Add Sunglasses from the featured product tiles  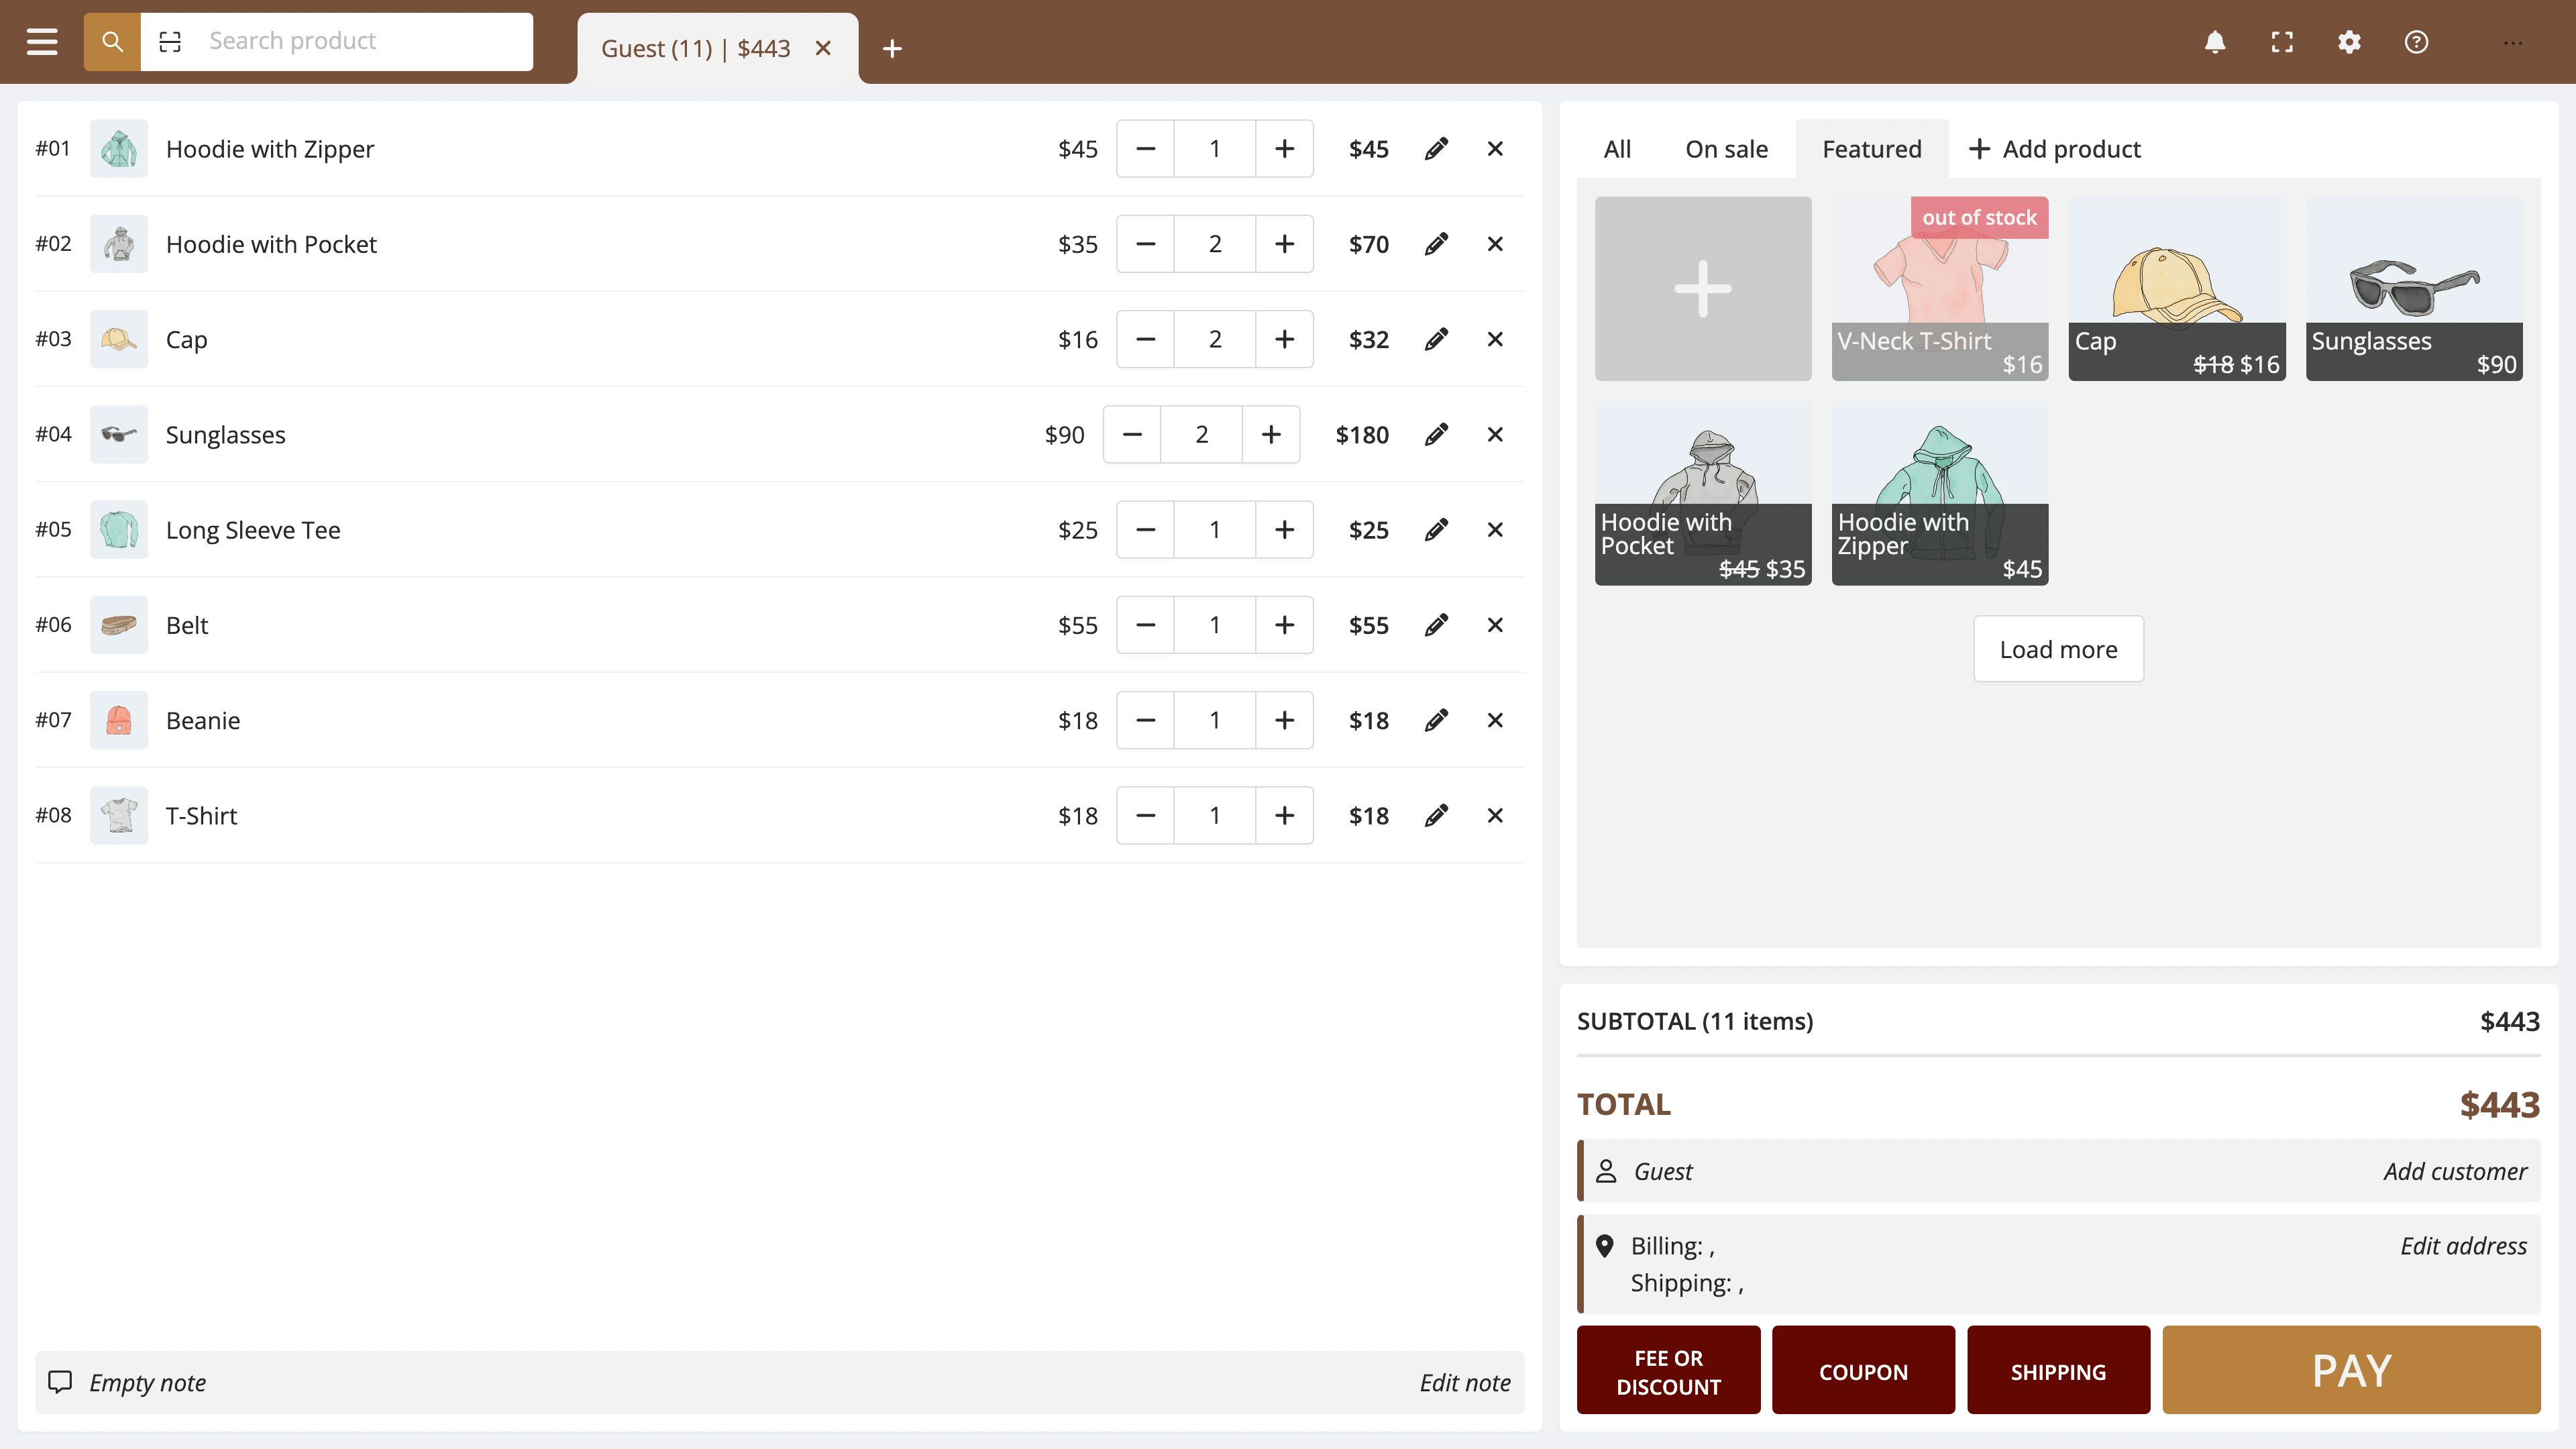(2414, 288)
